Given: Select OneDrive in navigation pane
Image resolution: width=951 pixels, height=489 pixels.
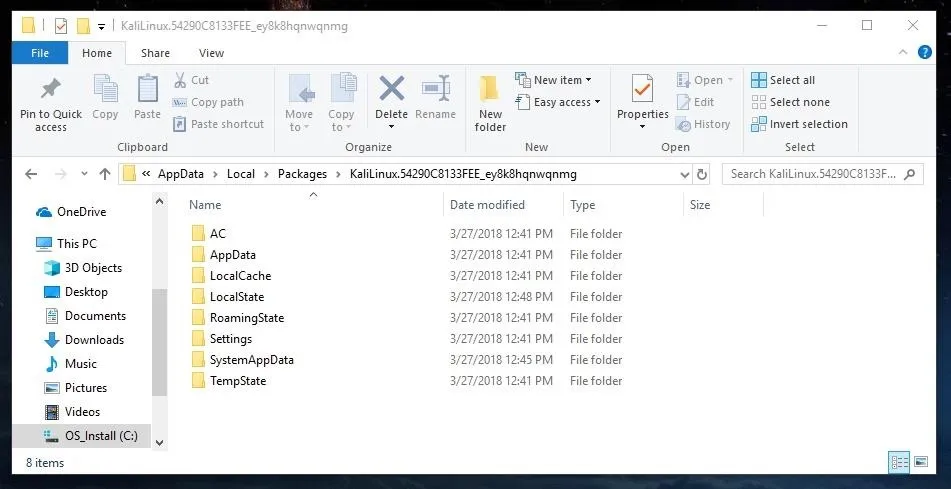Looking at the screenshot, I should pyautogui.click(x=70, y=212).
